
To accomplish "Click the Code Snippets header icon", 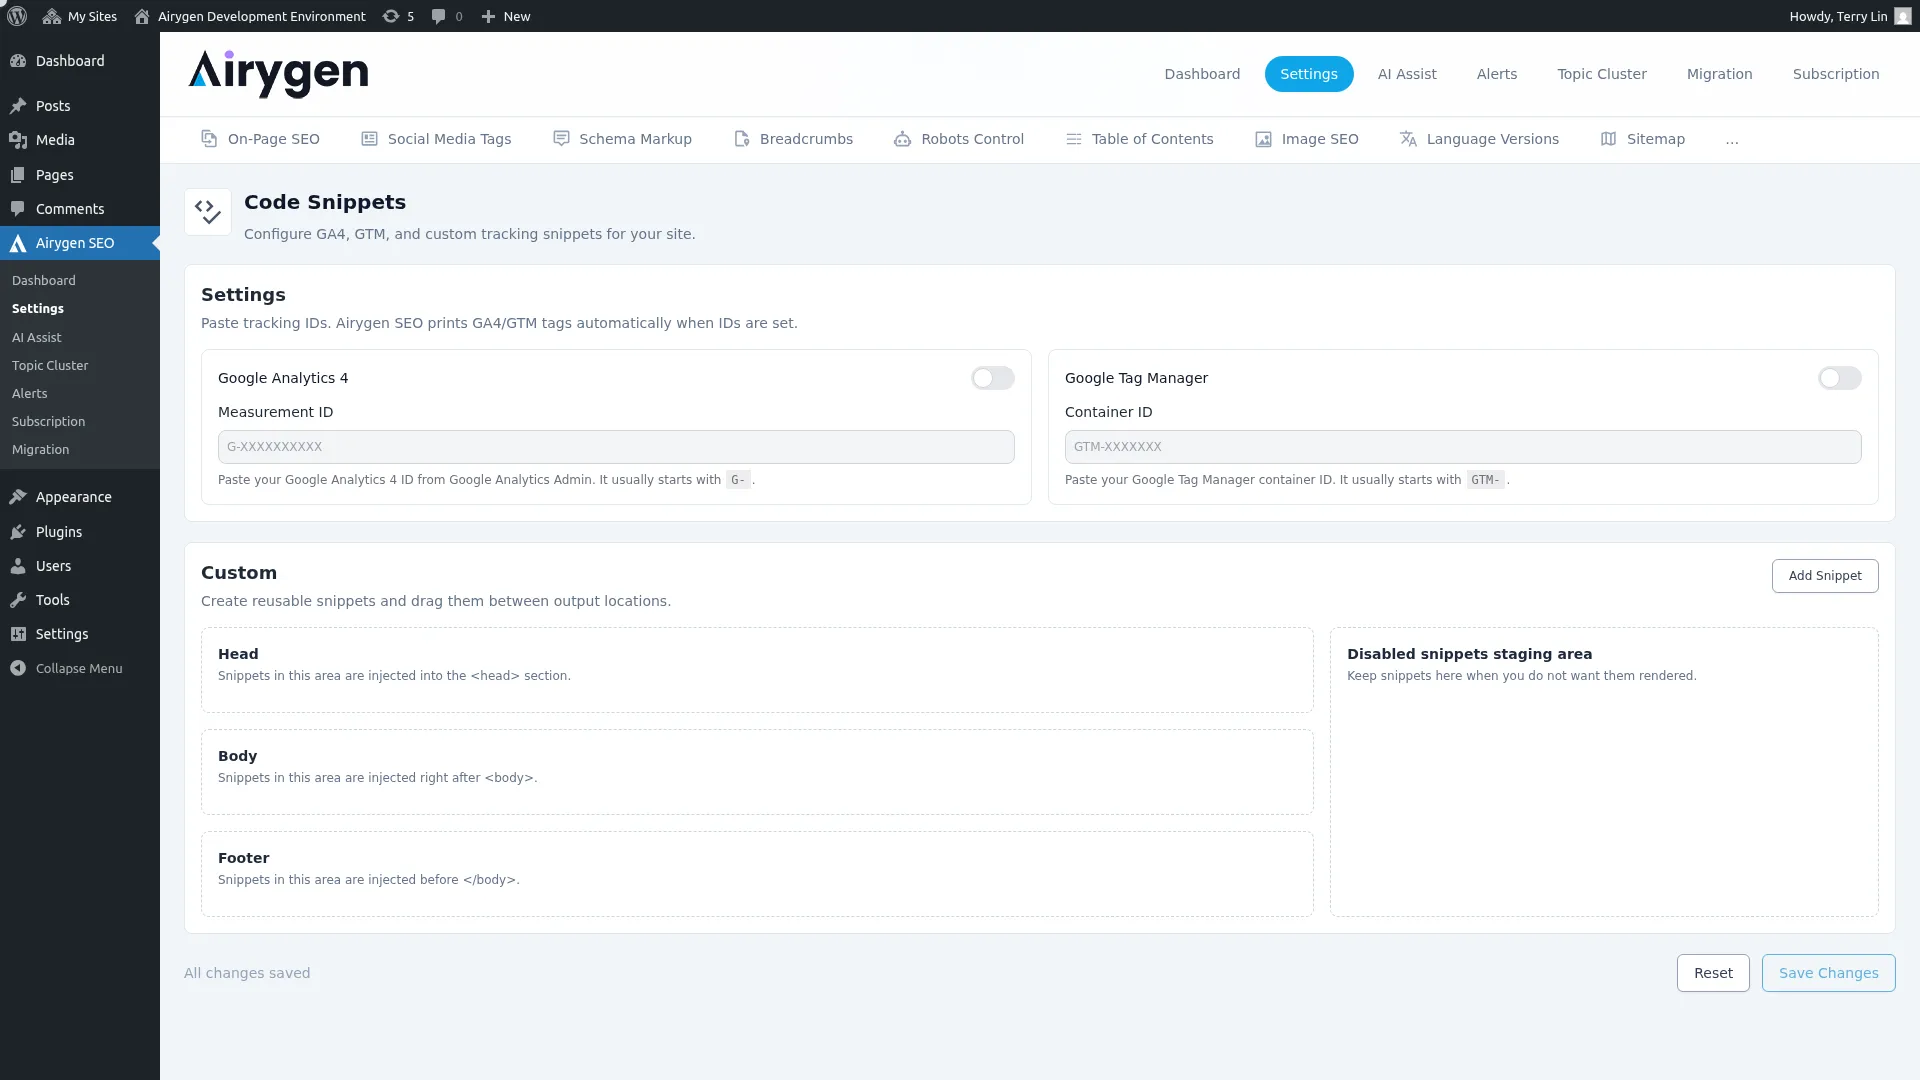I will [208, 212].
